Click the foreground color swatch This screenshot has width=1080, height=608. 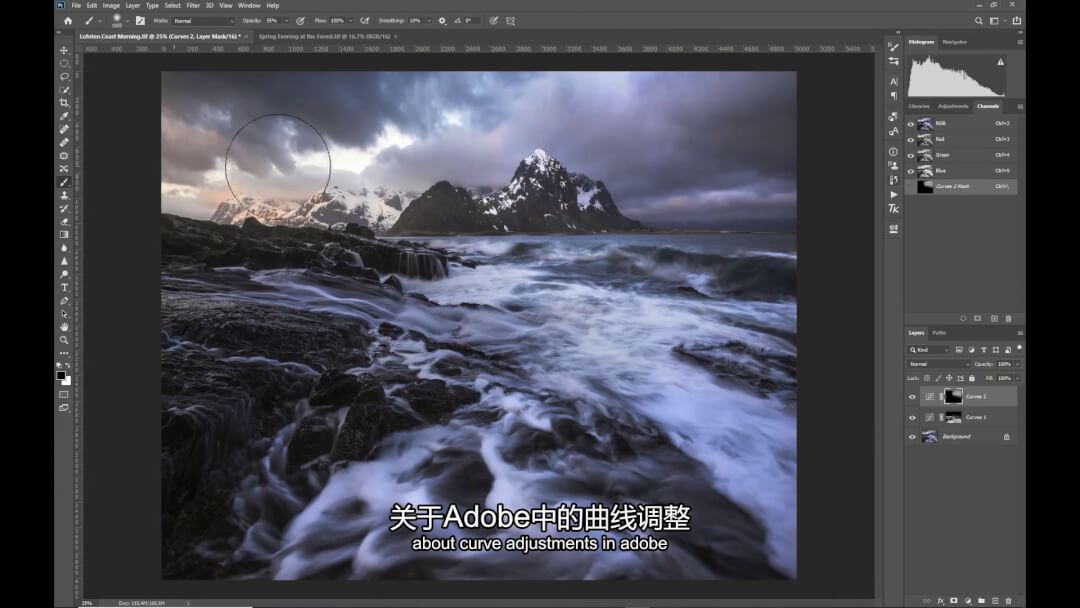[61, 376]
